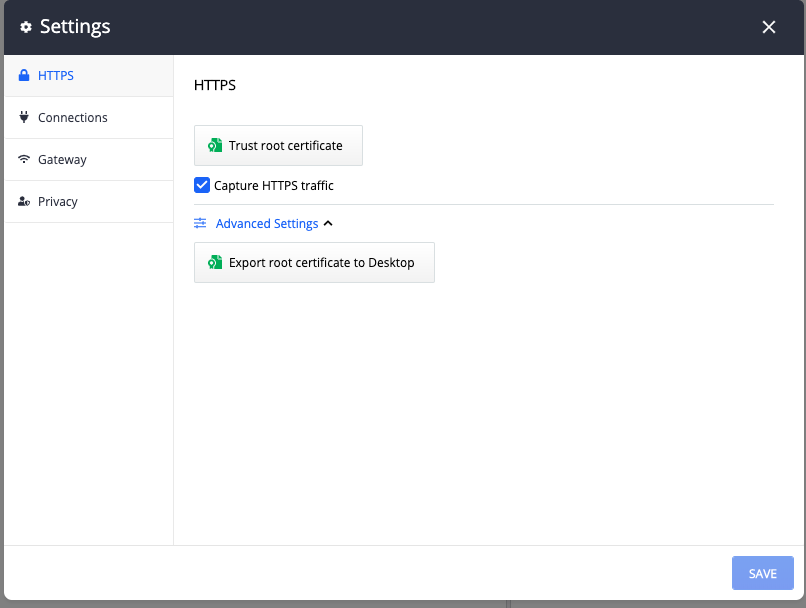Click the certificate icon in Export button
The width and height of the screenshot is (806, 608).
pos(214,263)
